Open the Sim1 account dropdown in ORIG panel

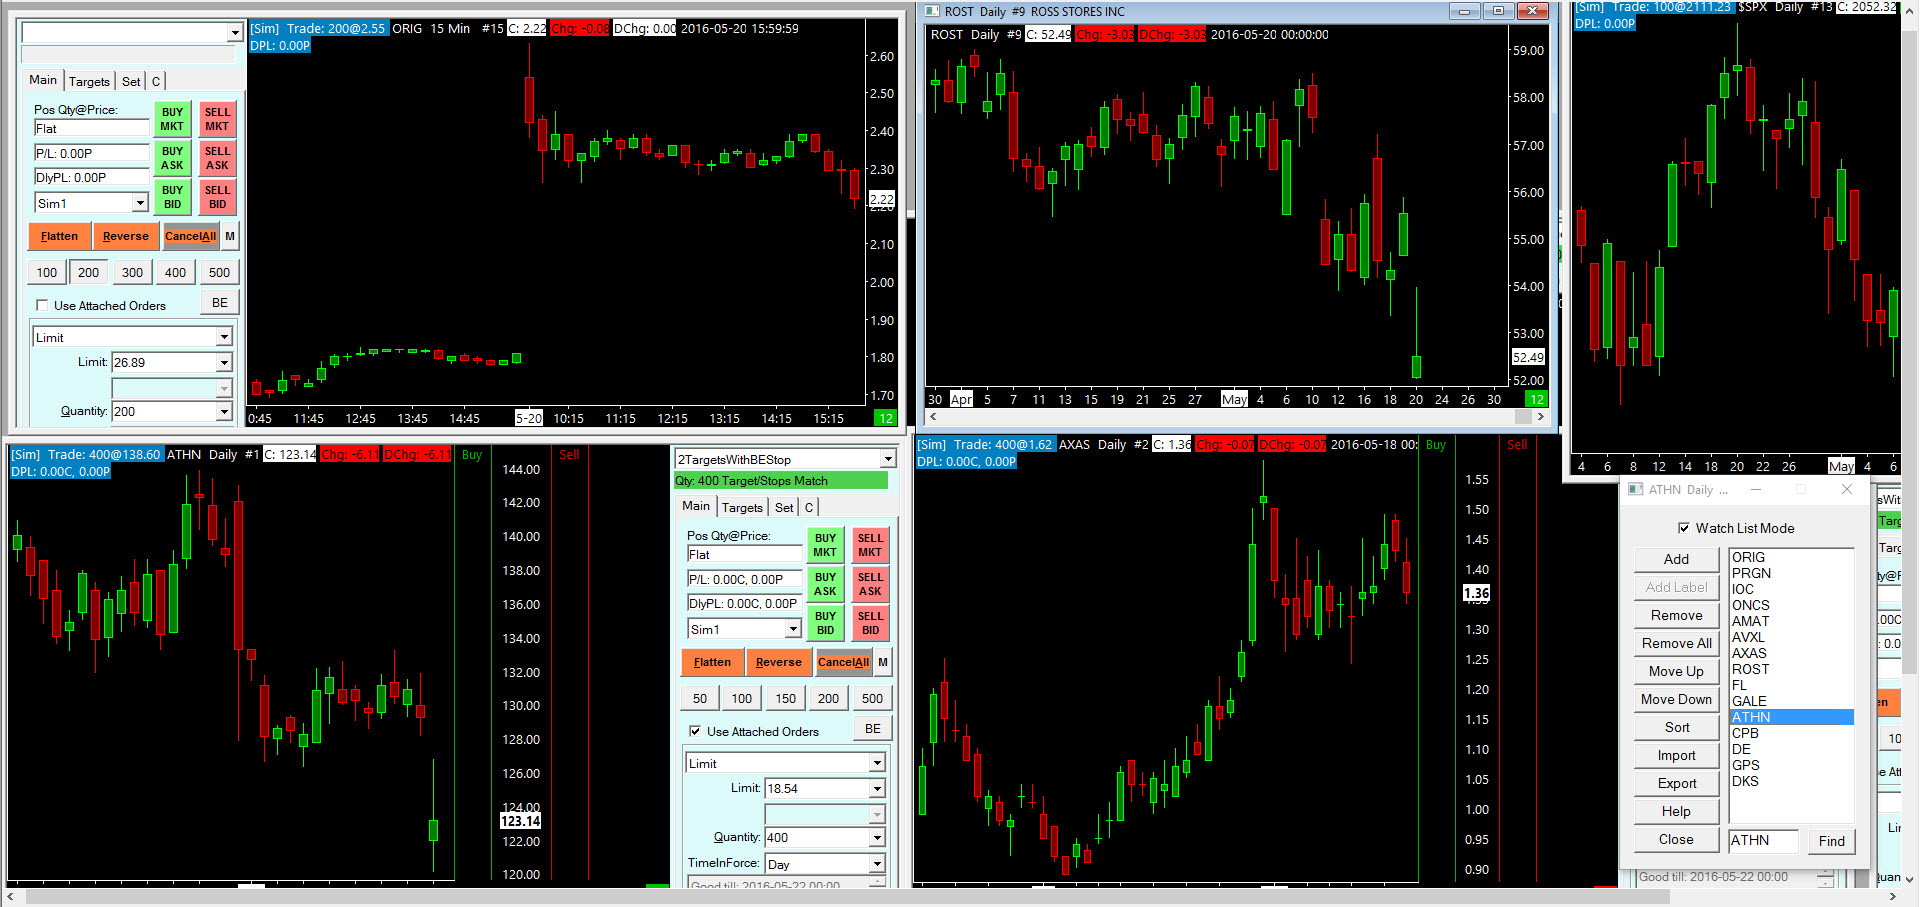click(140, 203)
